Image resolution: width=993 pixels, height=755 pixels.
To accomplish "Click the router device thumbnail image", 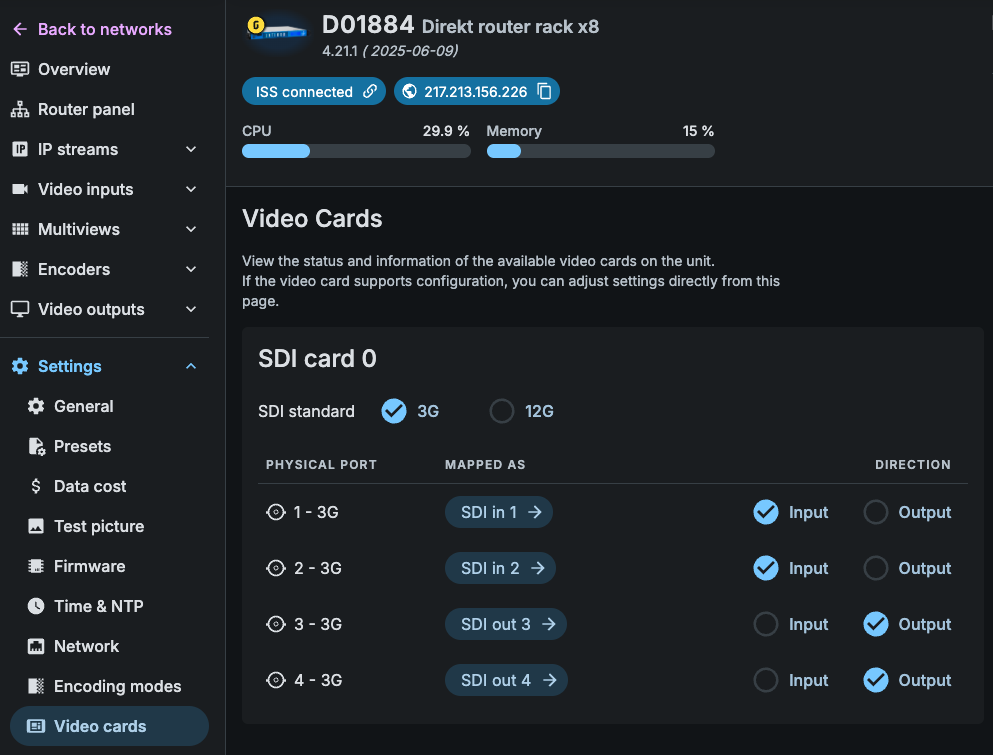I will click(277, 32).
